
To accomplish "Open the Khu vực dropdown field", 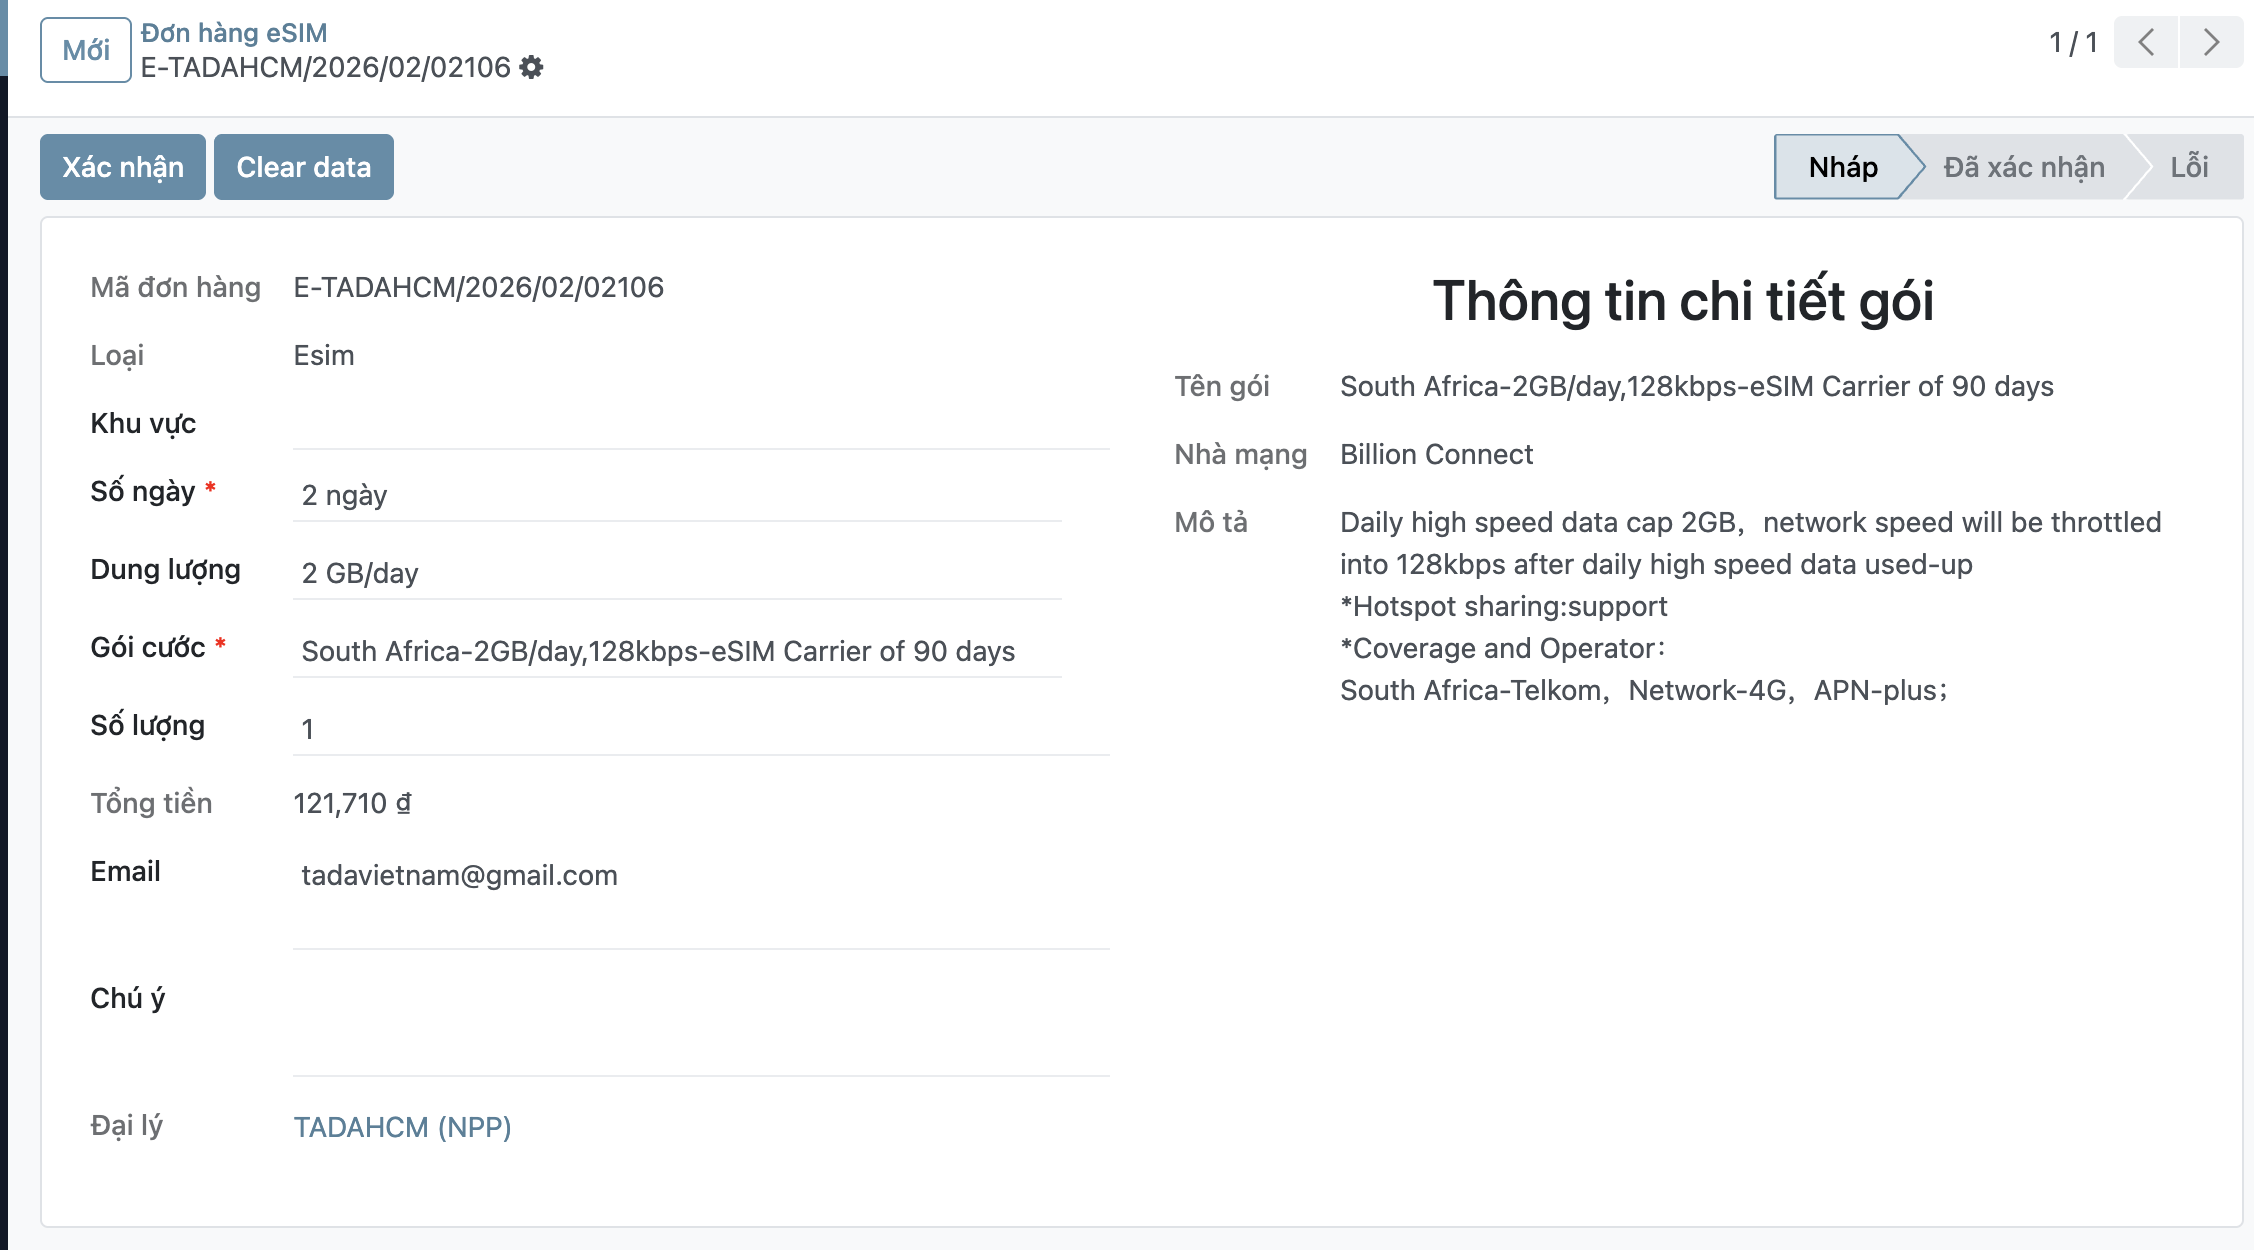I will click(x=700, y=426).
